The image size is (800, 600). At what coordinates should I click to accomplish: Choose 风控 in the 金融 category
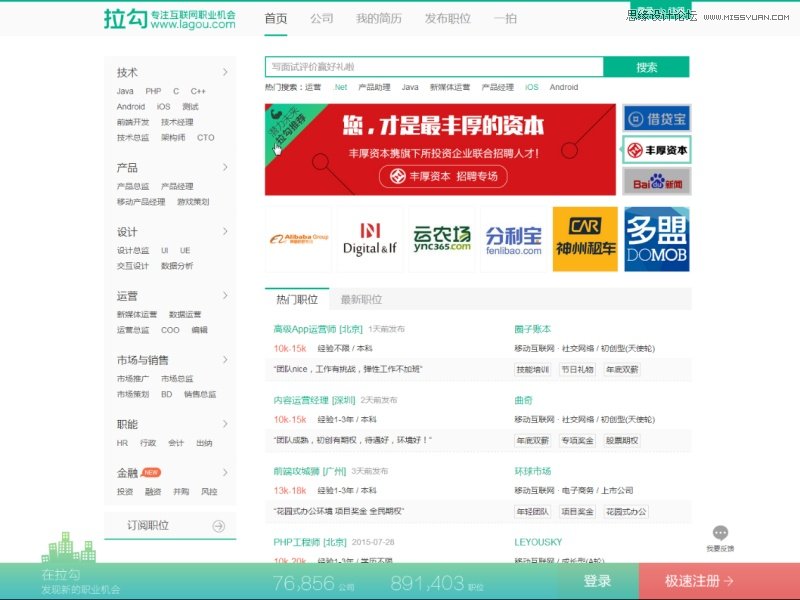(209, 491)
